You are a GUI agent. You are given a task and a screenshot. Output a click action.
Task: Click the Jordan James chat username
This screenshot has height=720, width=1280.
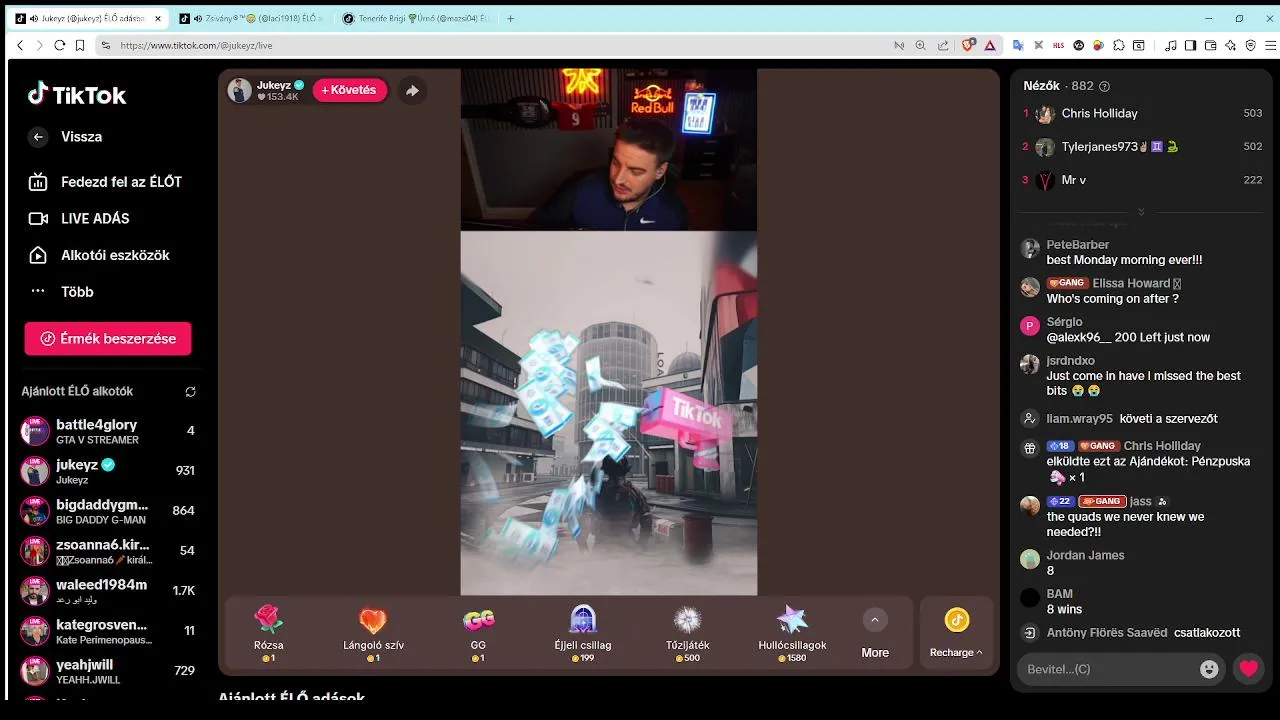(1085, 555)
